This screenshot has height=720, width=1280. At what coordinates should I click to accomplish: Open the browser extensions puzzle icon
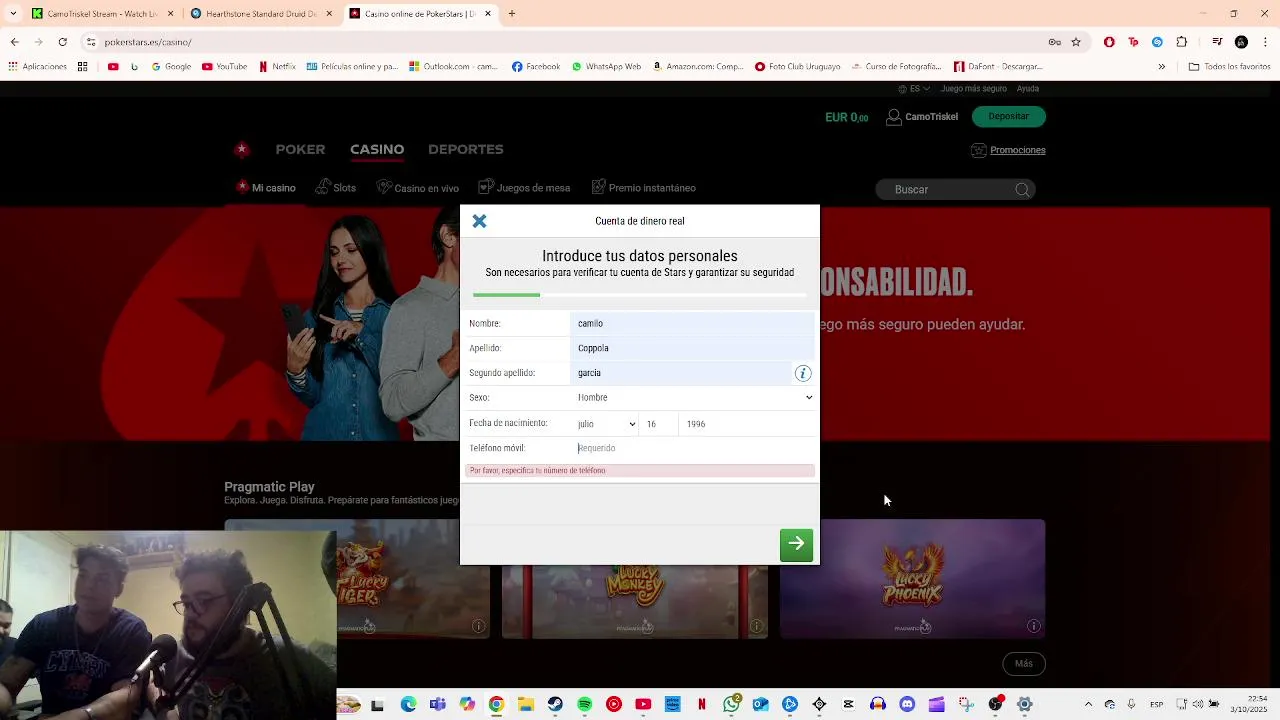[1182, 42]
